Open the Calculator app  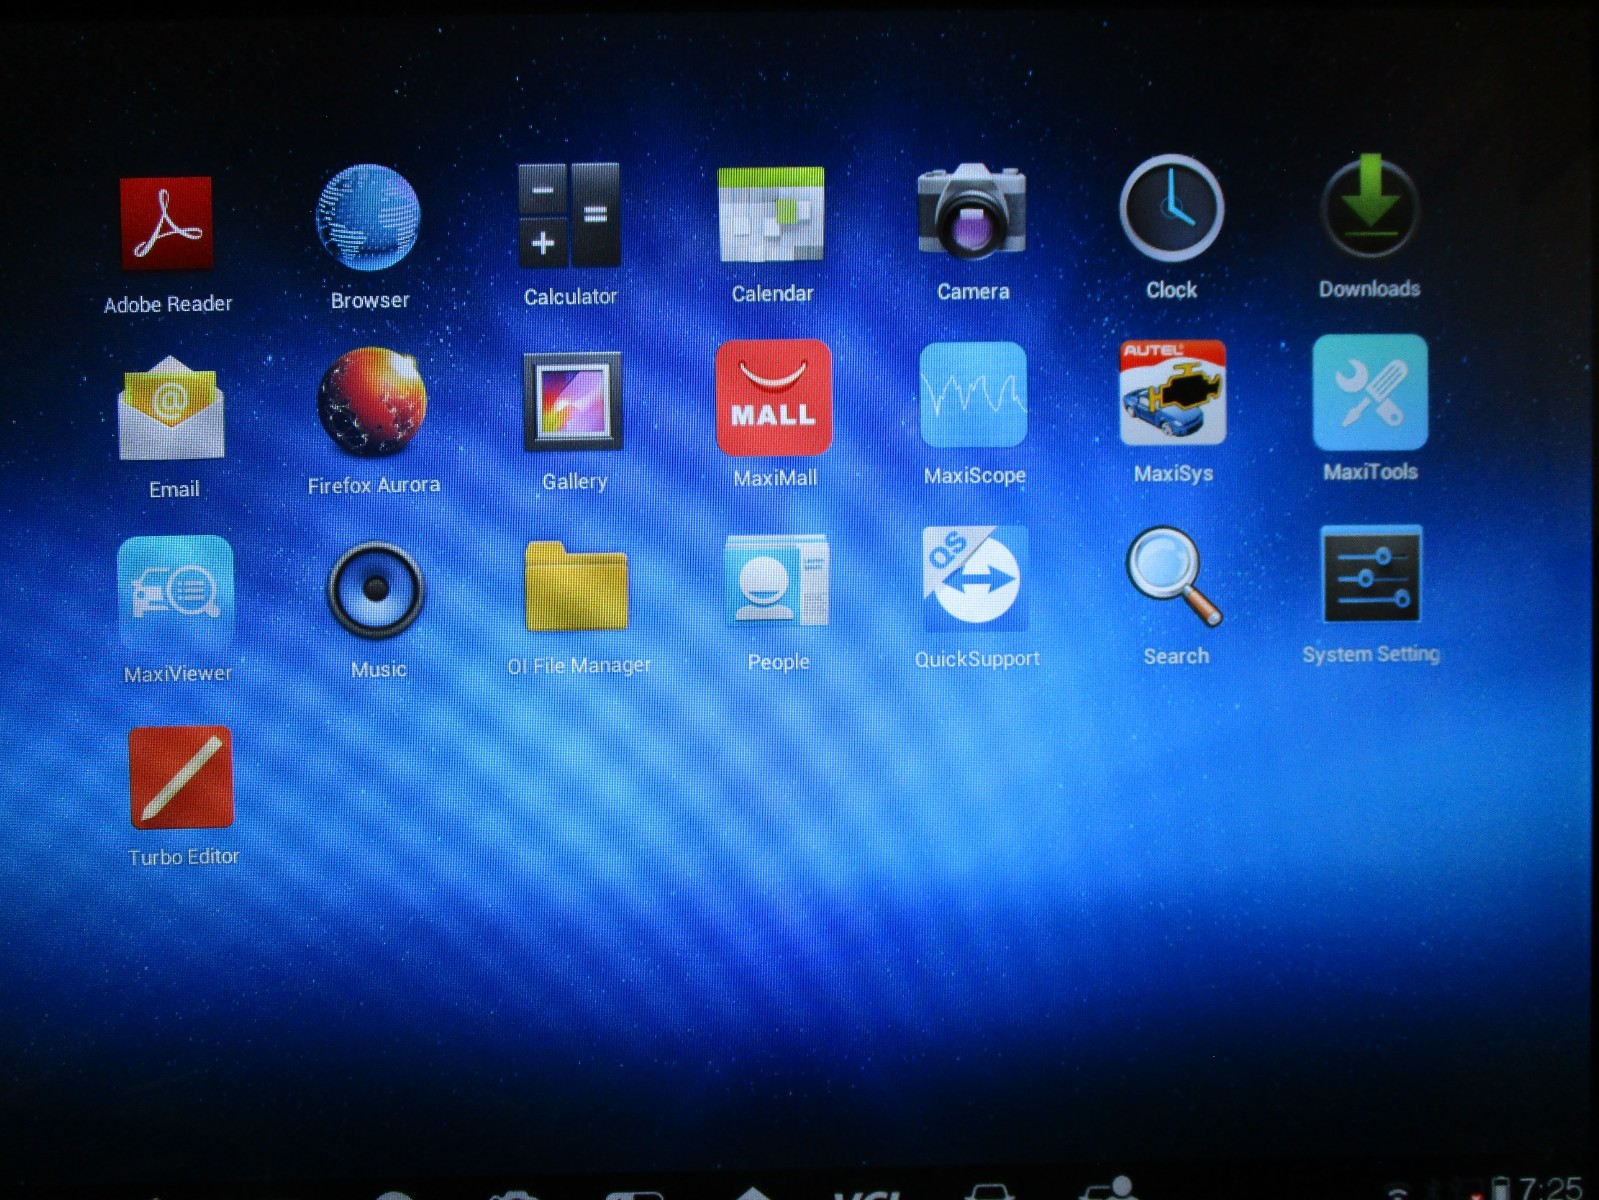click(569, 215)
